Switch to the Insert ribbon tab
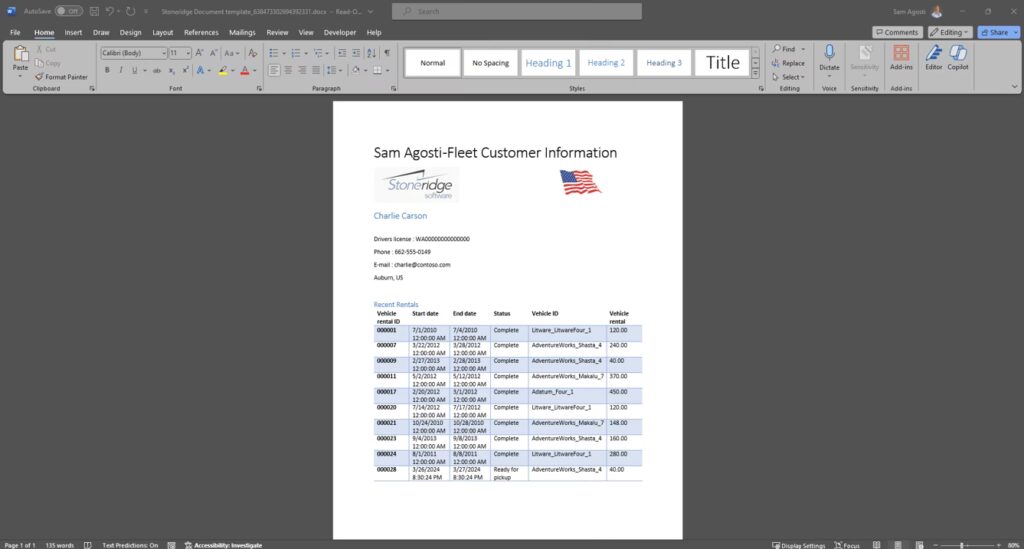The image size is (1024, 549). (x=73, y=32)
